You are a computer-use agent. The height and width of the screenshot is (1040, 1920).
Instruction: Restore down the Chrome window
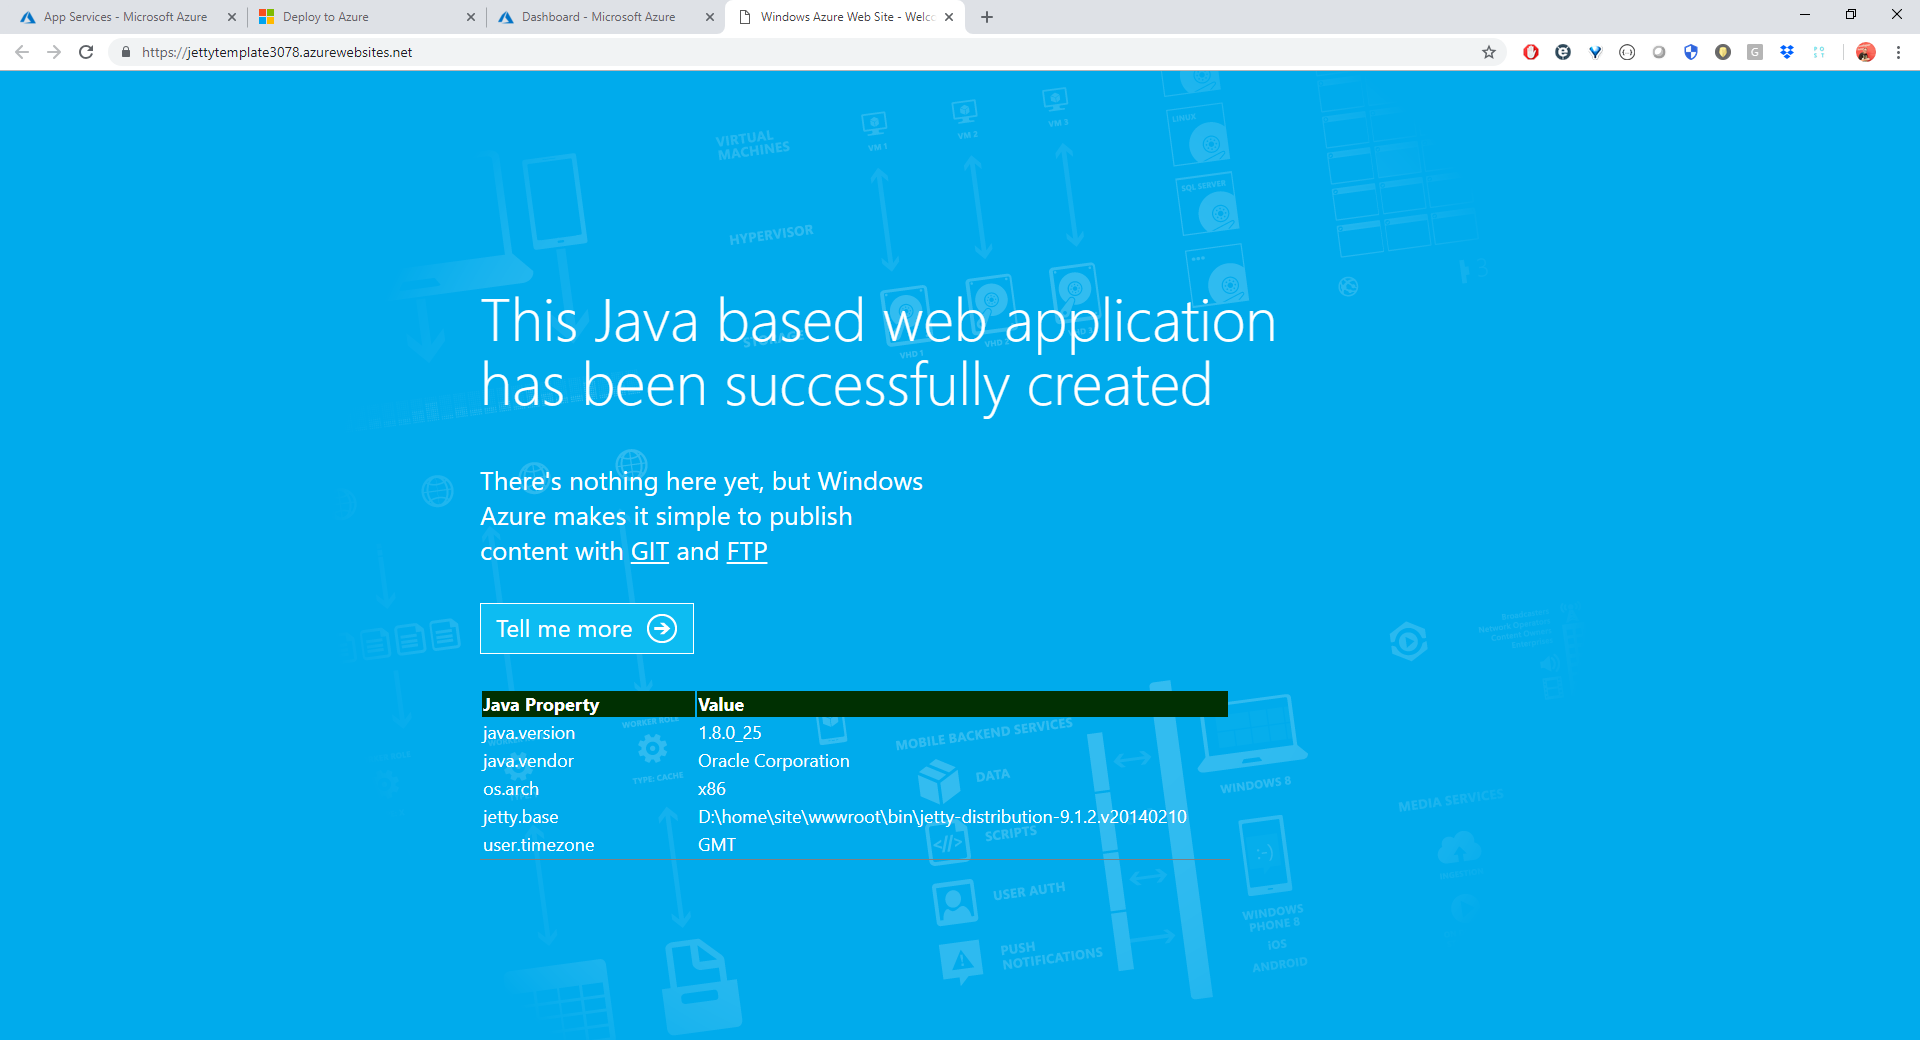(x=1851, y=15)
